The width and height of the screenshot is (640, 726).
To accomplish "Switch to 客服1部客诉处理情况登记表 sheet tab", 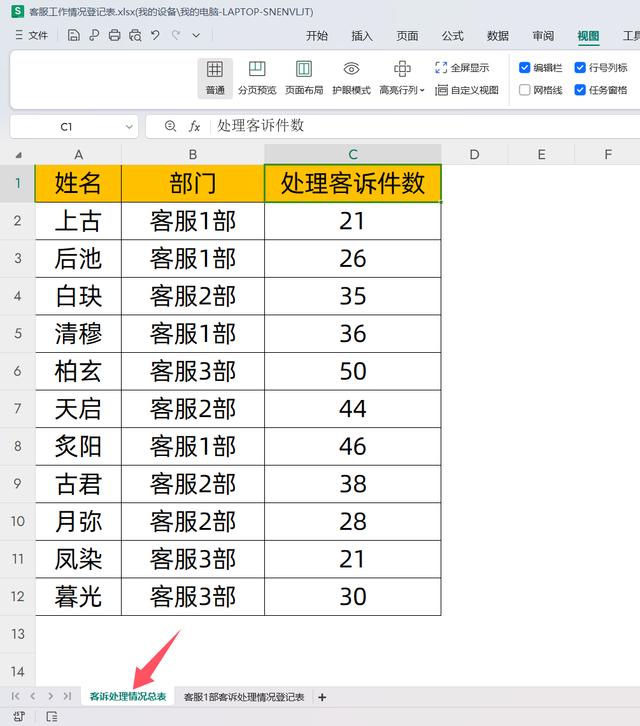I will pyautogui.click(x=244, y=696).
